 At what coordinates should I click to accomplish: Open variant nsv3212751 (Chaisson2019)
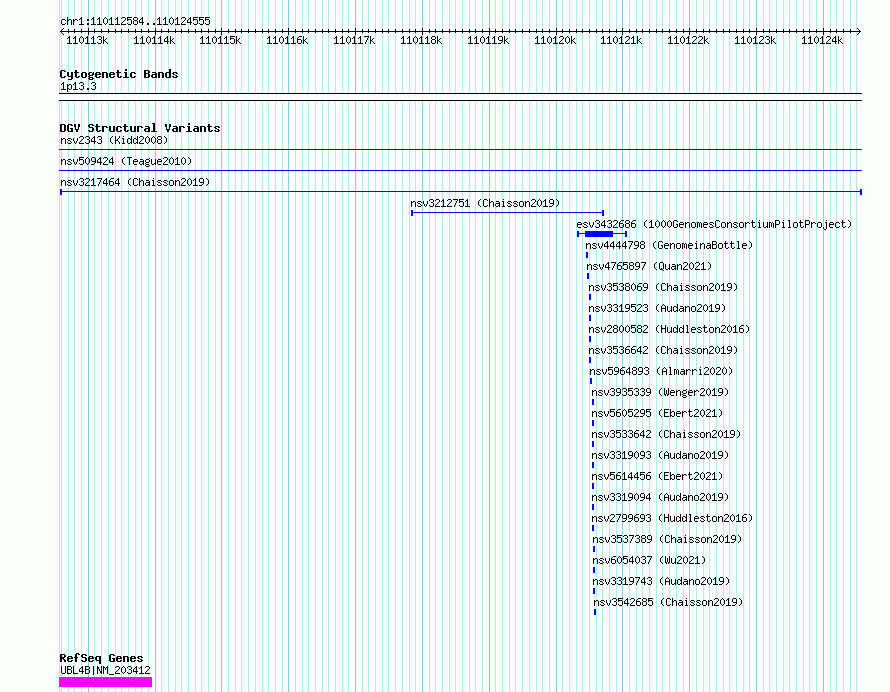[485, 203]
